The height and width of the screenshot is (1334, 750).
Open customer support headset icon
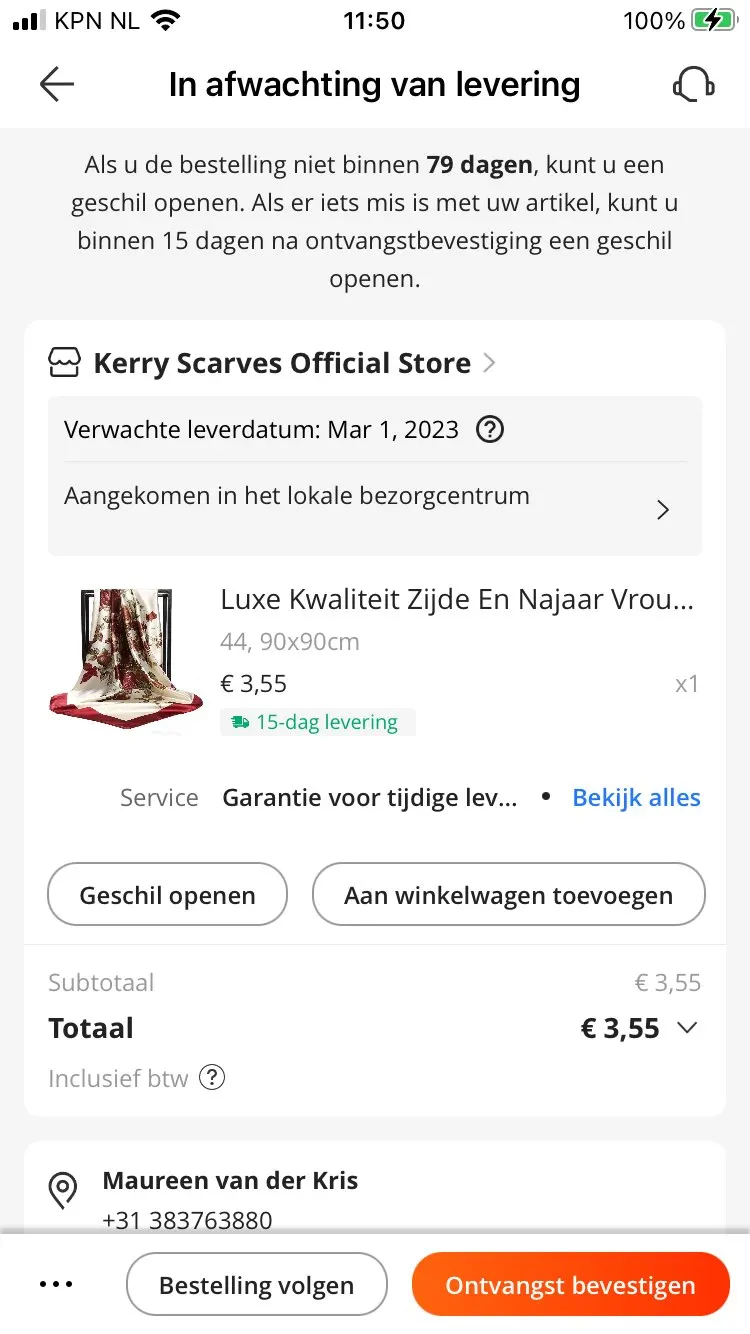(693, 85)
